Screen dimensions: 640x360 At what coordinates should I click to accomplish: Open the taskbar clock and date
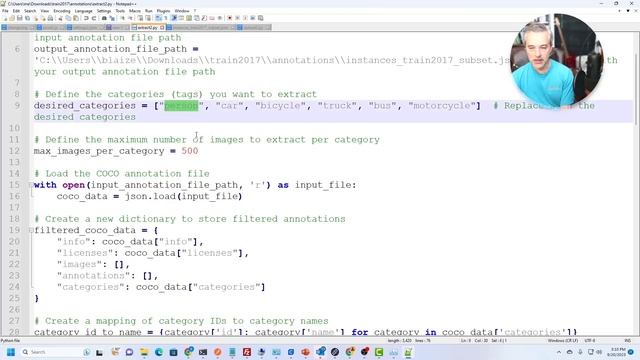tap(616, 352)
